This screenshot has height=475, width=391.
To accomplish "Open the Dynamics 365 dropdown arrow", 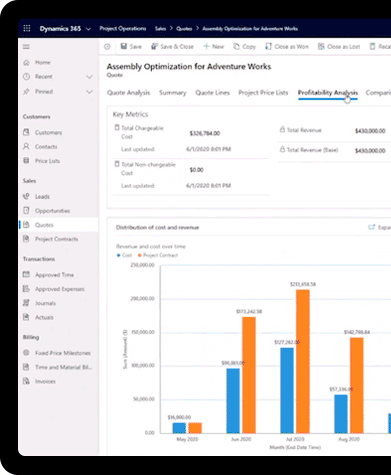I will coord(88,29).
